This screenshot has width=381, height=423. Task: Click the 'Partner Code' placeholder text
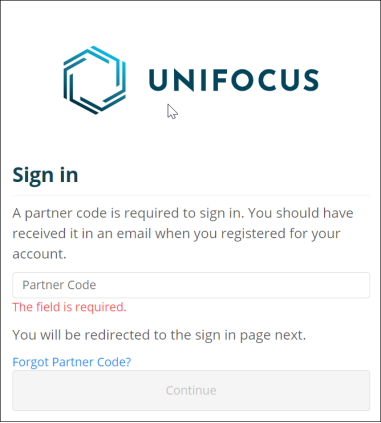59,285
